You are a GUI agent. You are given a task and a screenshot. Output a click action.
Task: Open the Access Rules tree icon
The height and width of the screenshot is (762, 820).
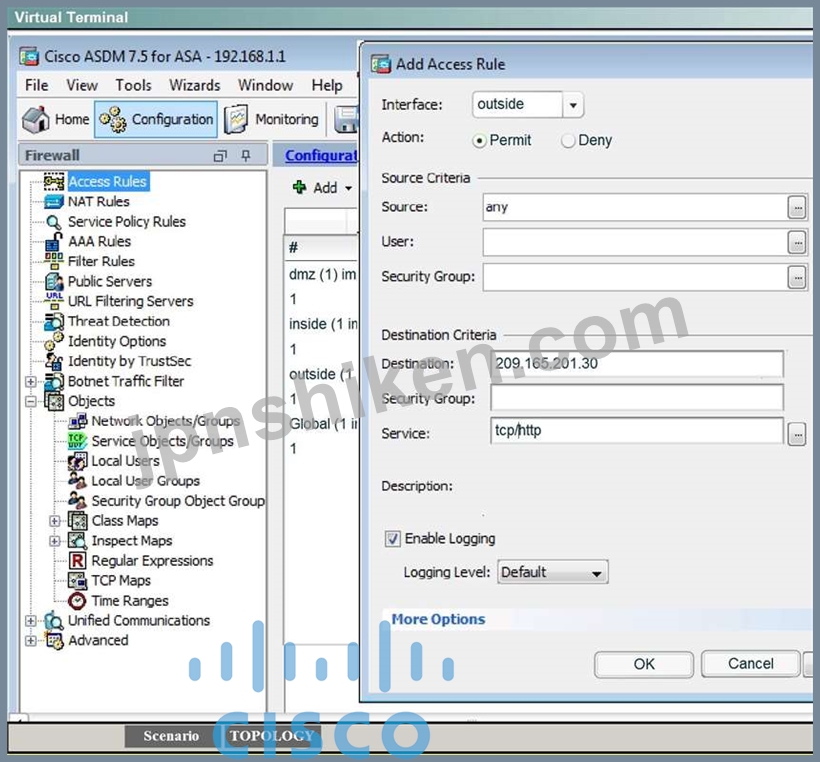tap(54, 181)
